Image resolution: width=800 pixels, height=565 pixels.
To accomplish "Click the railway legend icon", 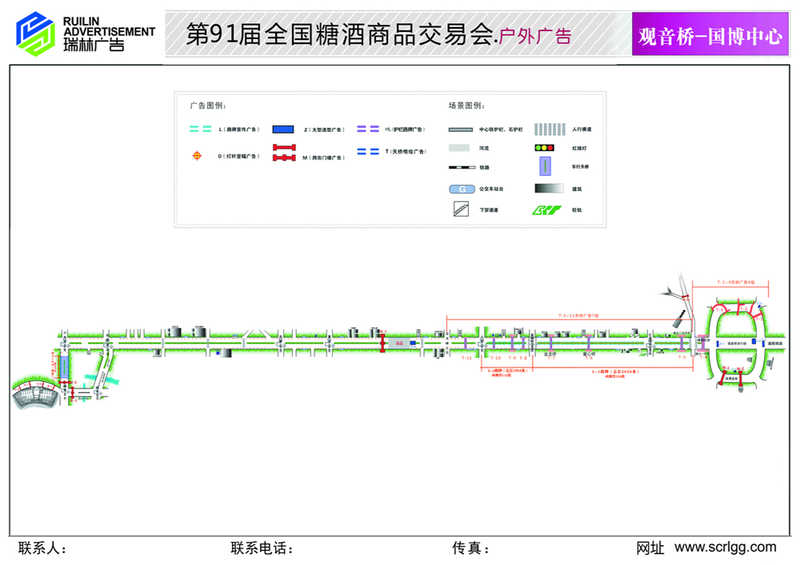I will (461, 167).
